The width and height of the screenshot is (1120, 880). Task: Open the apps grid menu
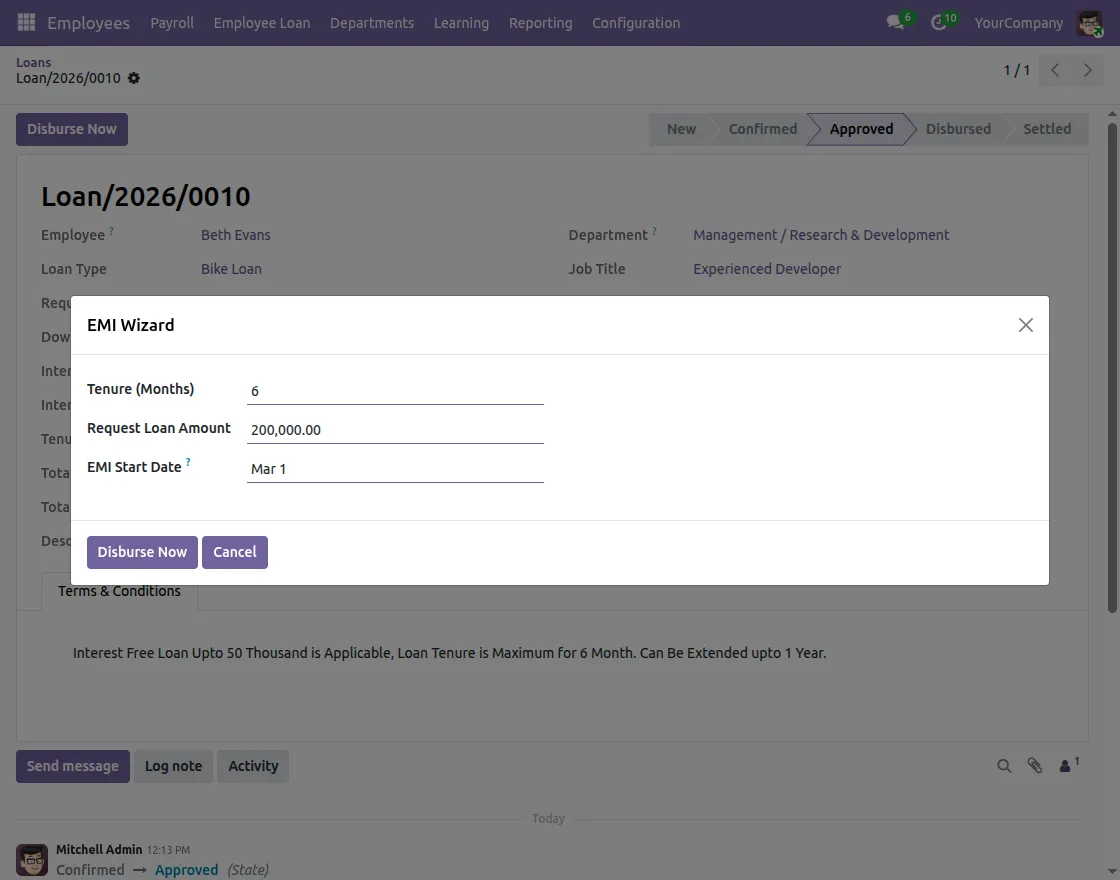pos(25,22)
